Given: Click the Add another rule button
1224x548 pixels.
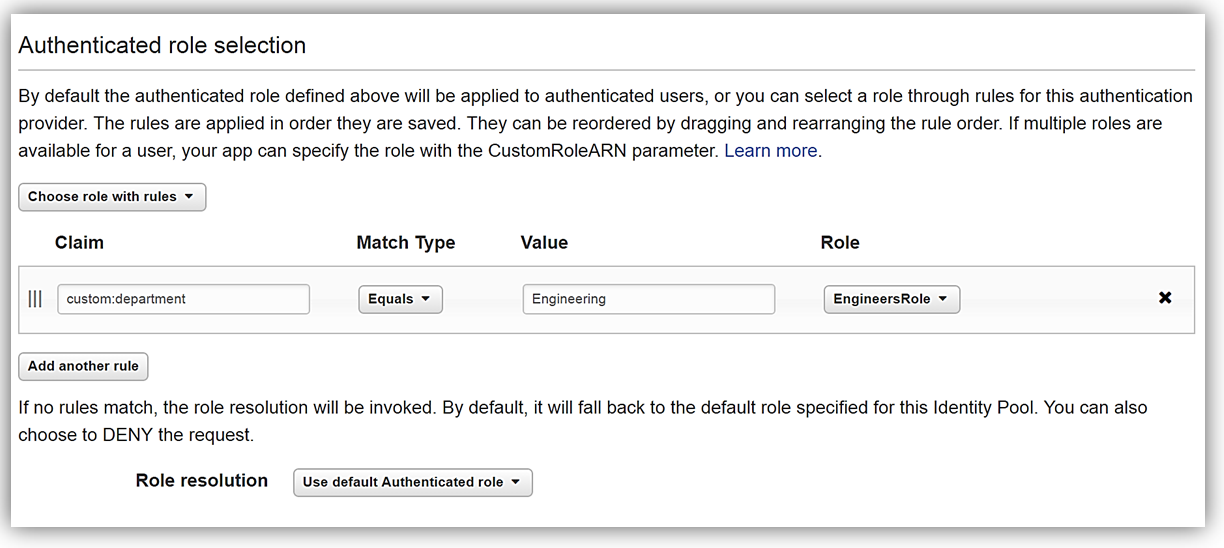Looking at the screenshot, I should 83,366.
